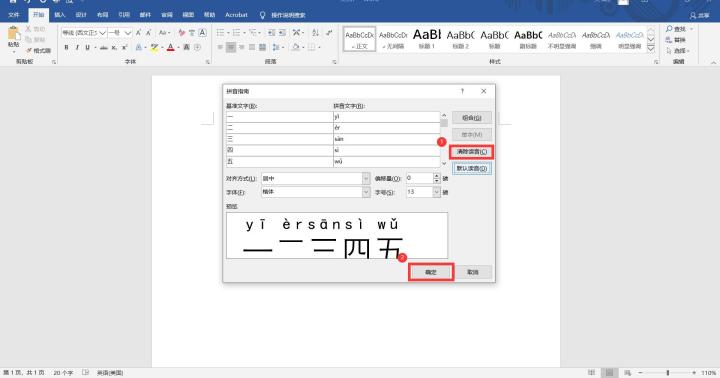Click the Share (共享) button
Viewport: 720px width, 378px height.
[x=700, y=15]
